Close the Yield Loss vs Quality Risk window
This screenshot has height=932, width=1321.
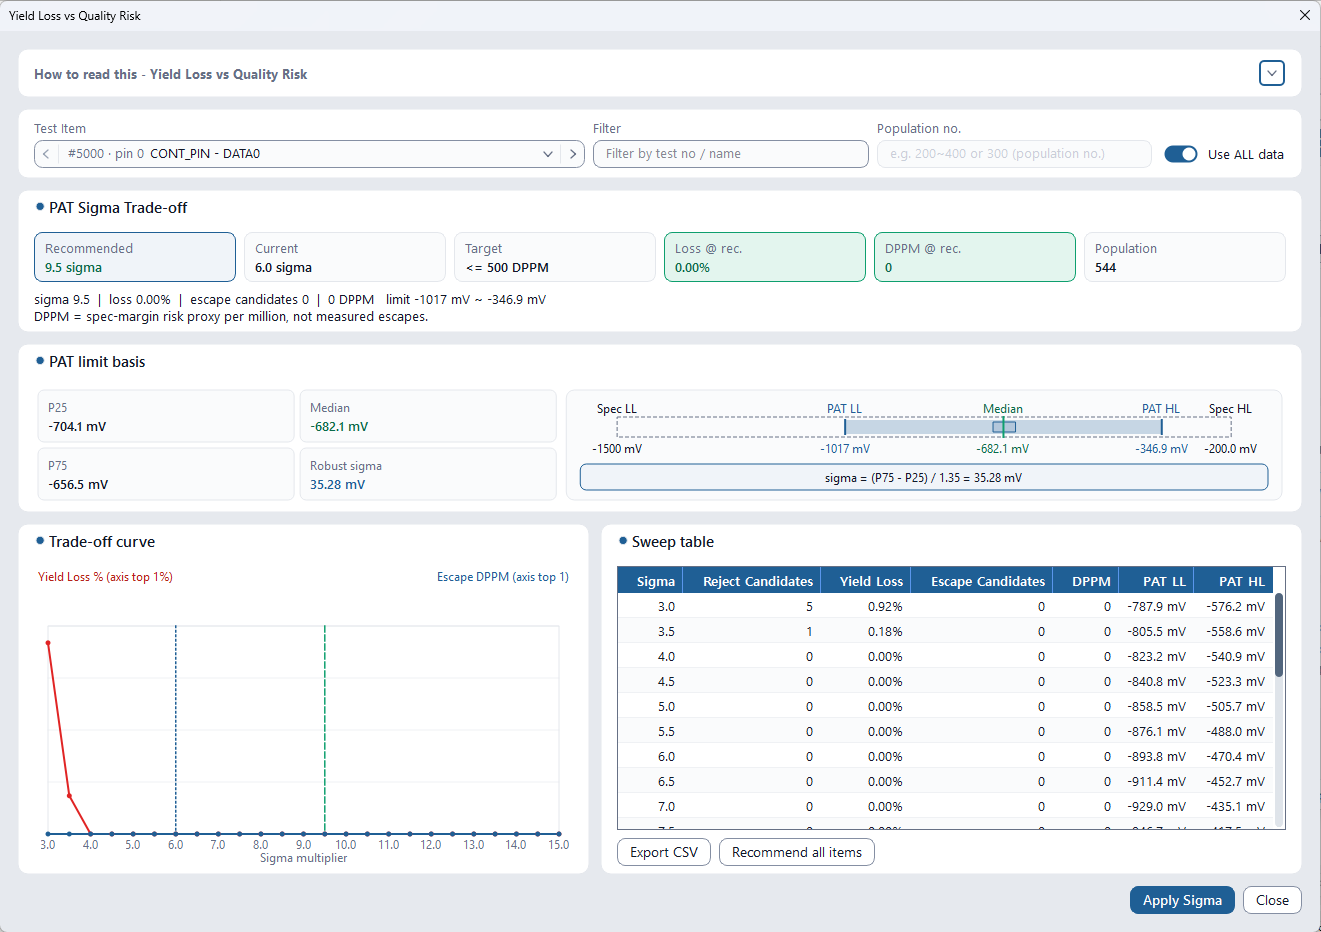pyautogui.click(x=1304, y=15)
